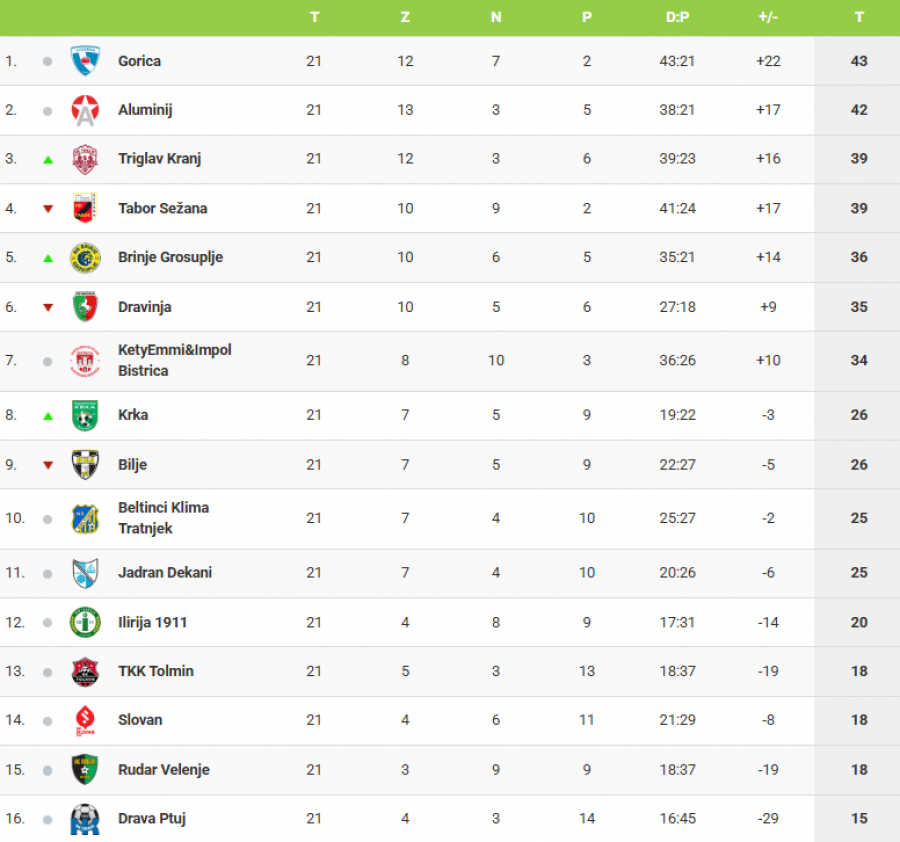Sort by the Z wins column header
Viewport: 900px width, 842px height.
[405, 17]
